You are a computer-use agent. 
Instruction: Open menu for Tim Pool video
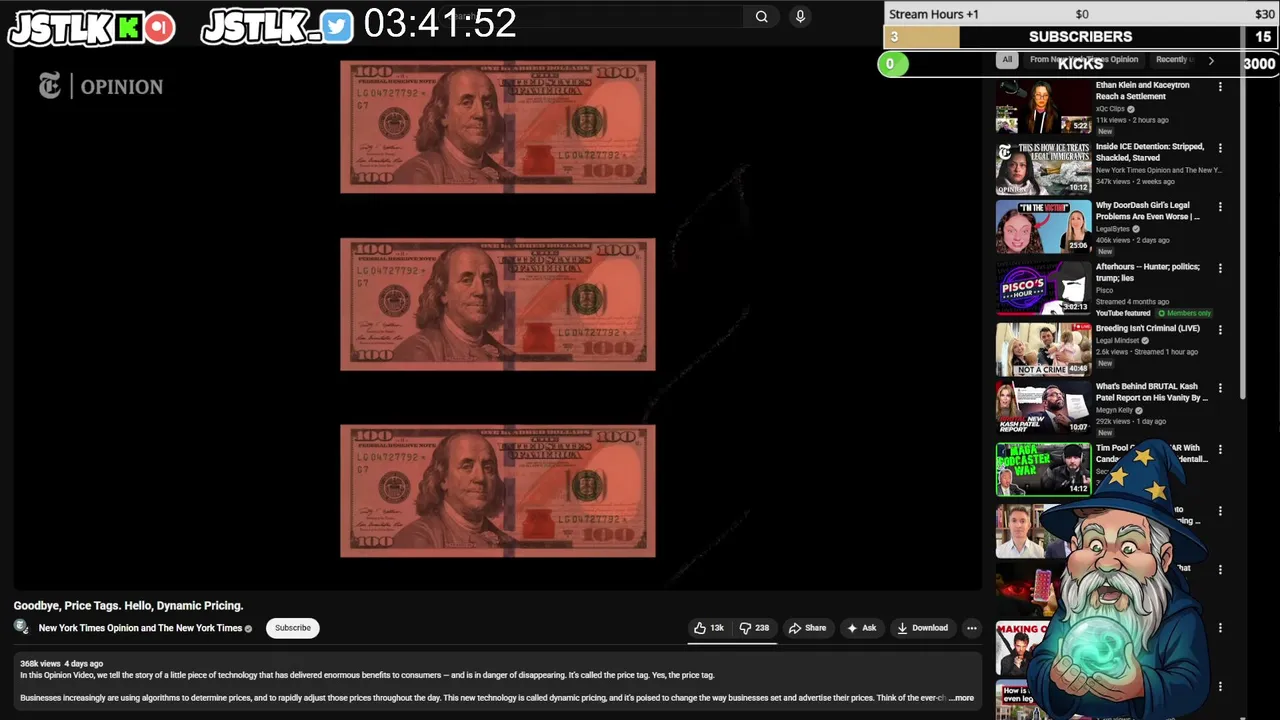click(1220, 450)
